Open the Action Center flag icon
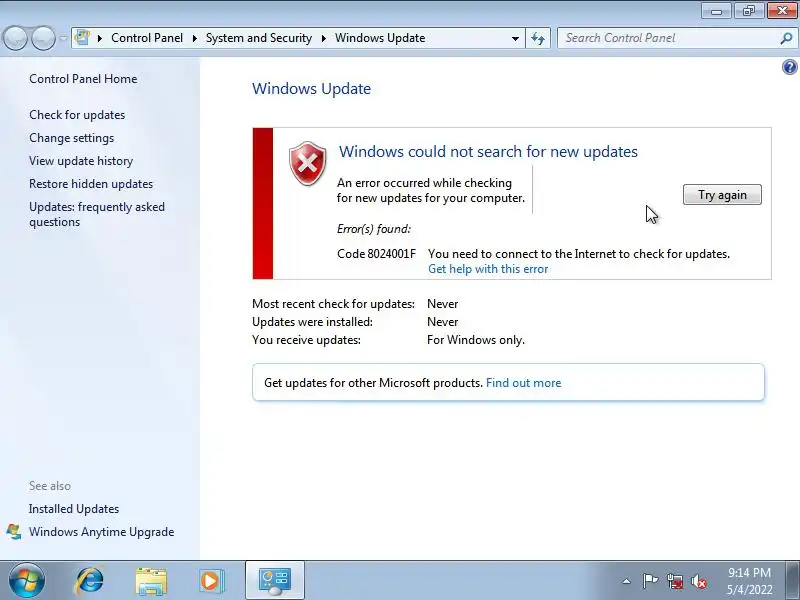 point(650,581)
